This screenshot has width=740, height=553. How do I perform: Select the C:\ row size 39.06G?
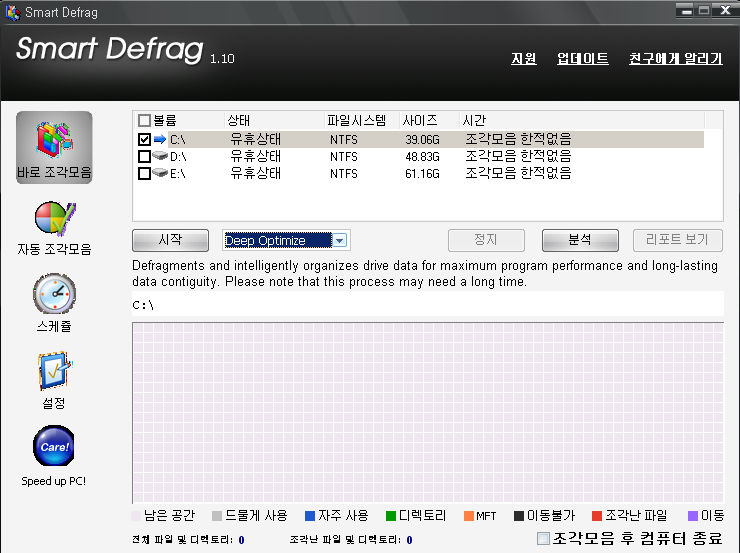coord(422,140)
